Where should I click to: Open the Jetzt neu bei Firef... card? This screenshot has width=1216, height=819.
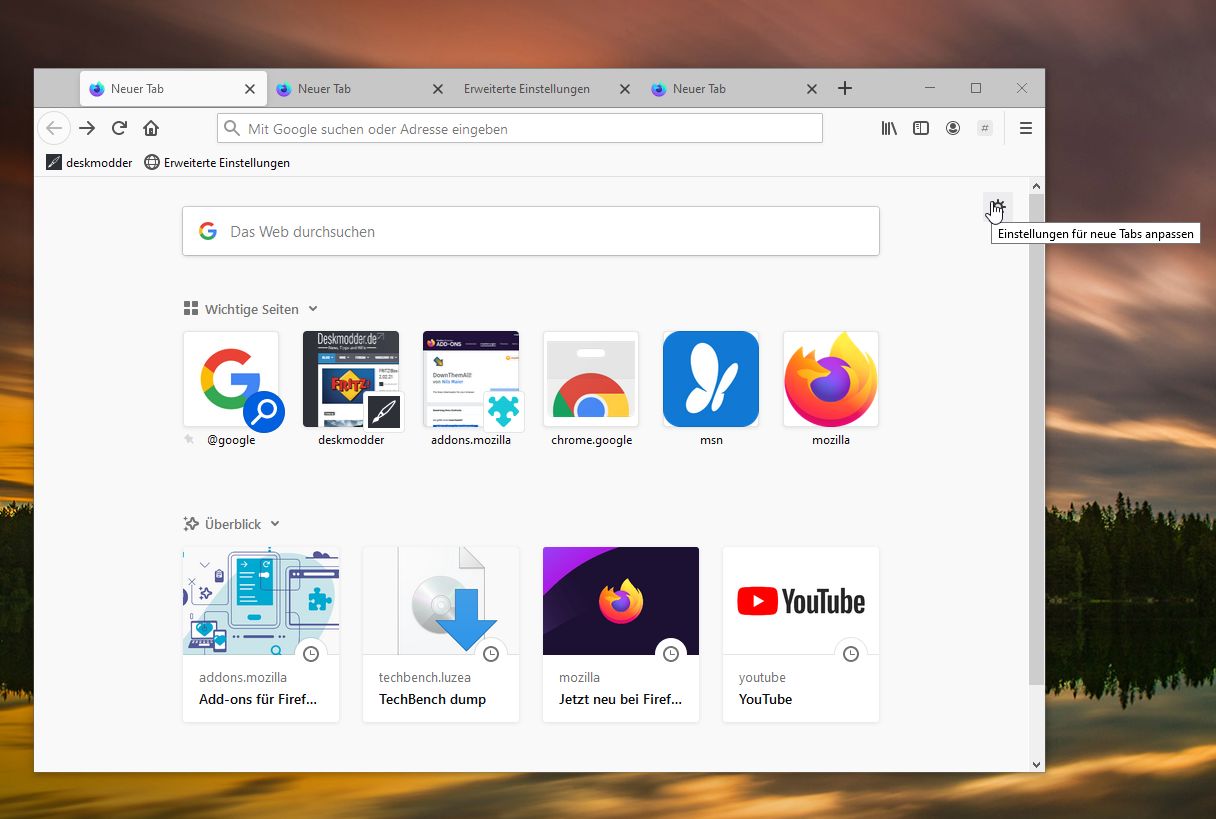click(x=621, y=634)
